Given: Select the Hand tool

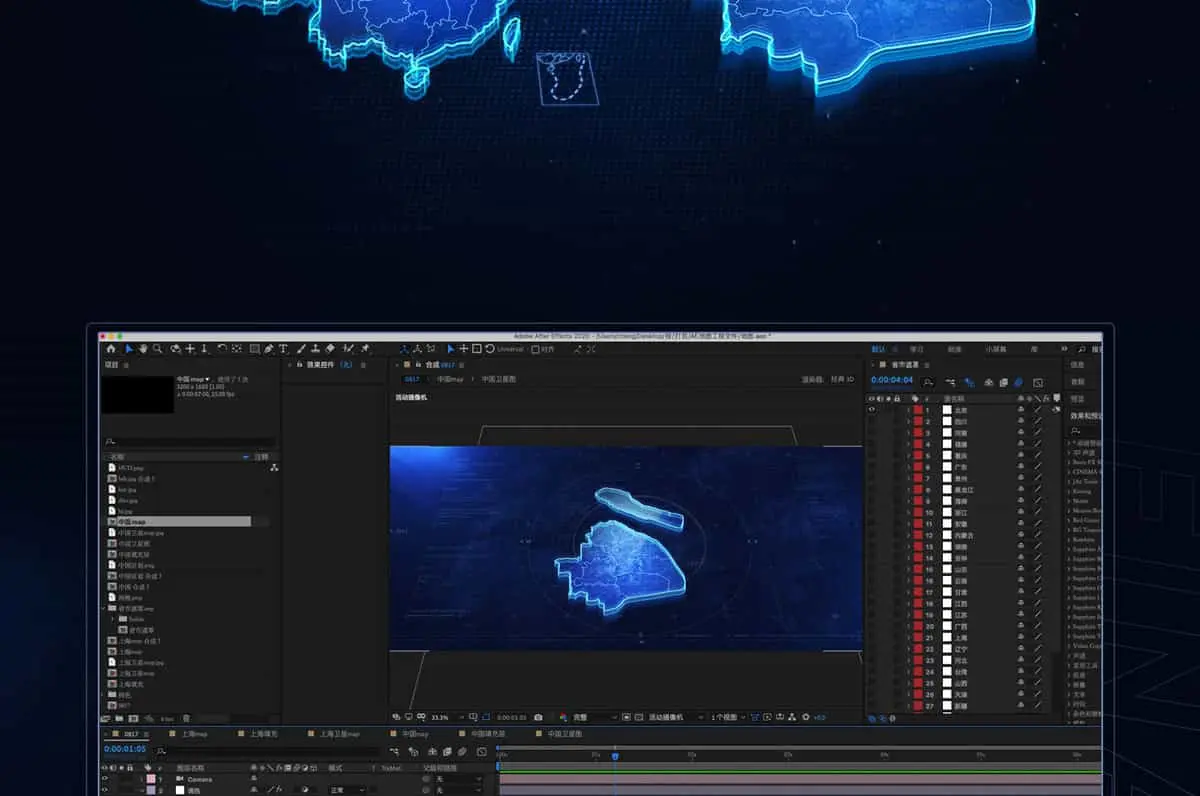Looking at the screenshot, I should pyautogui.click(x=143, y=349).
